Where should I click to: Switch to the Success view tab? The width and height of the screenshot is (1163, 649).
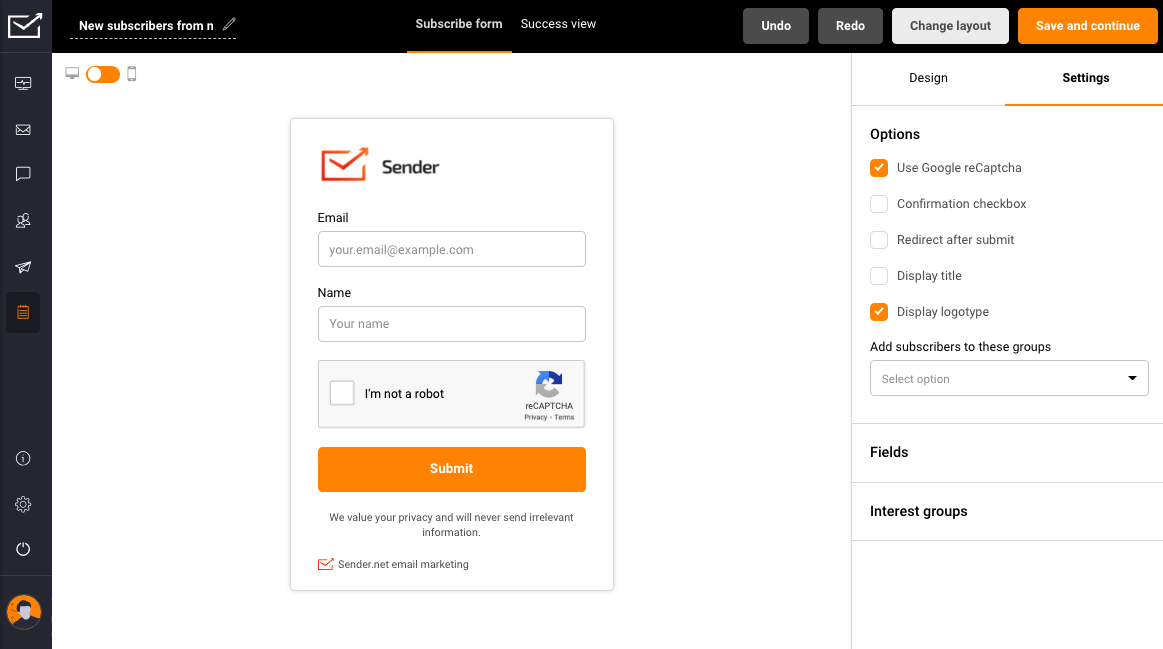coord(558,24)
